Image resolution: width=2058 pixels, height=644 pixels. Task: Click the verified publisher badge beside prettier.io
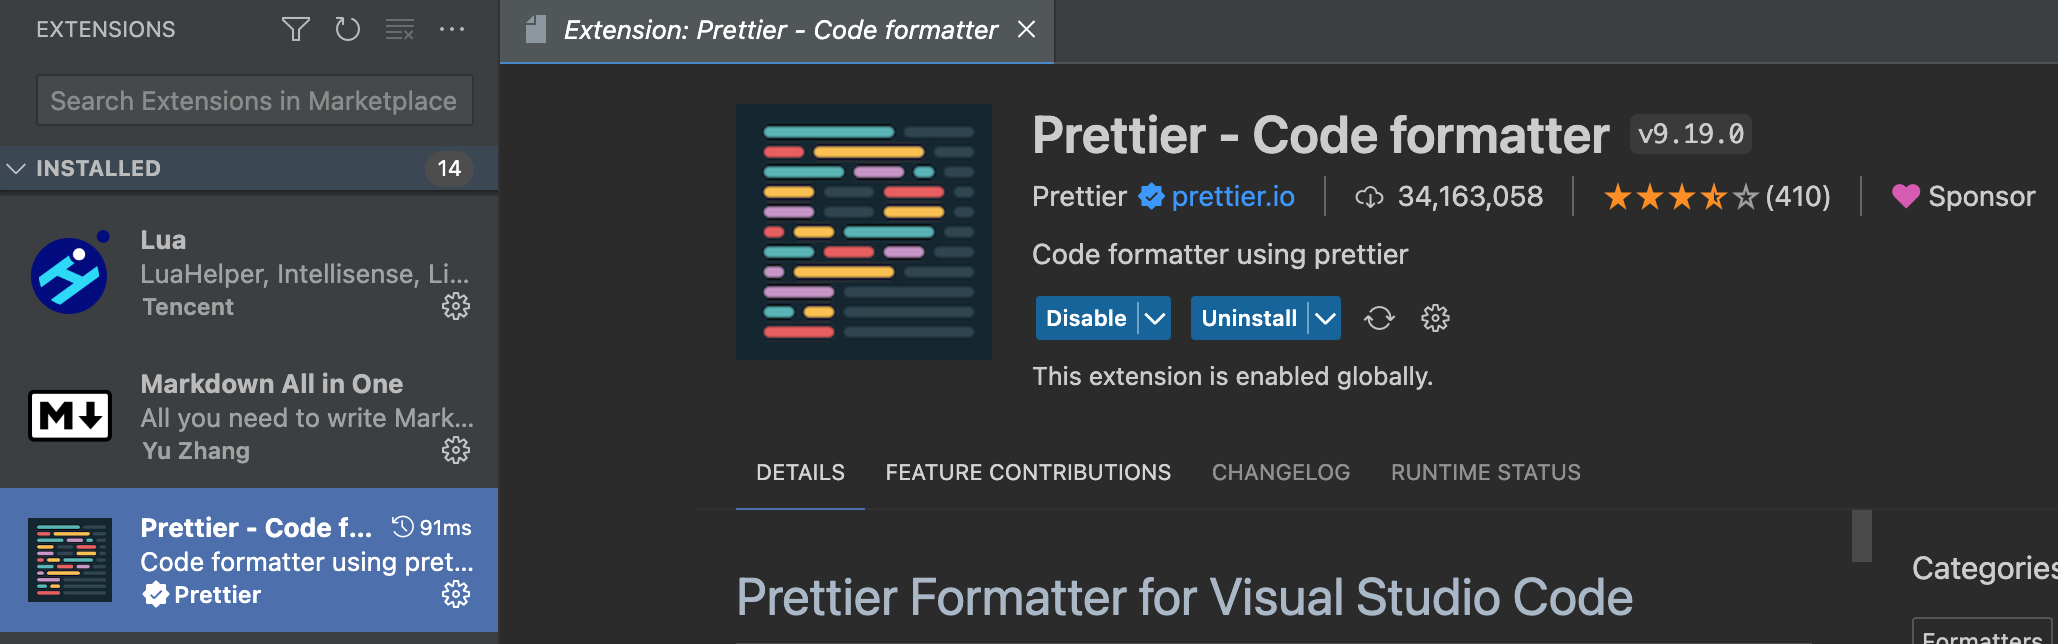point(1152,196)
